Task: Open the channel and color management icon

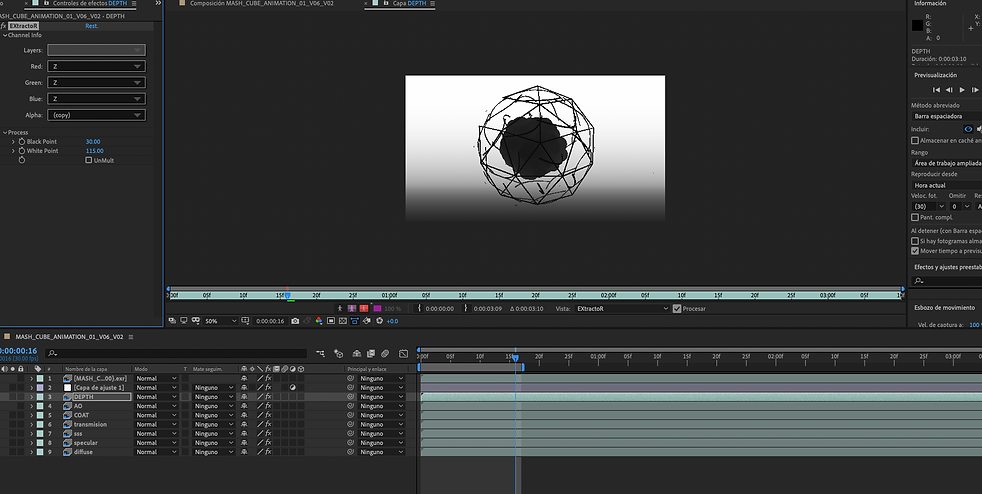Action: tap(318, 321)
